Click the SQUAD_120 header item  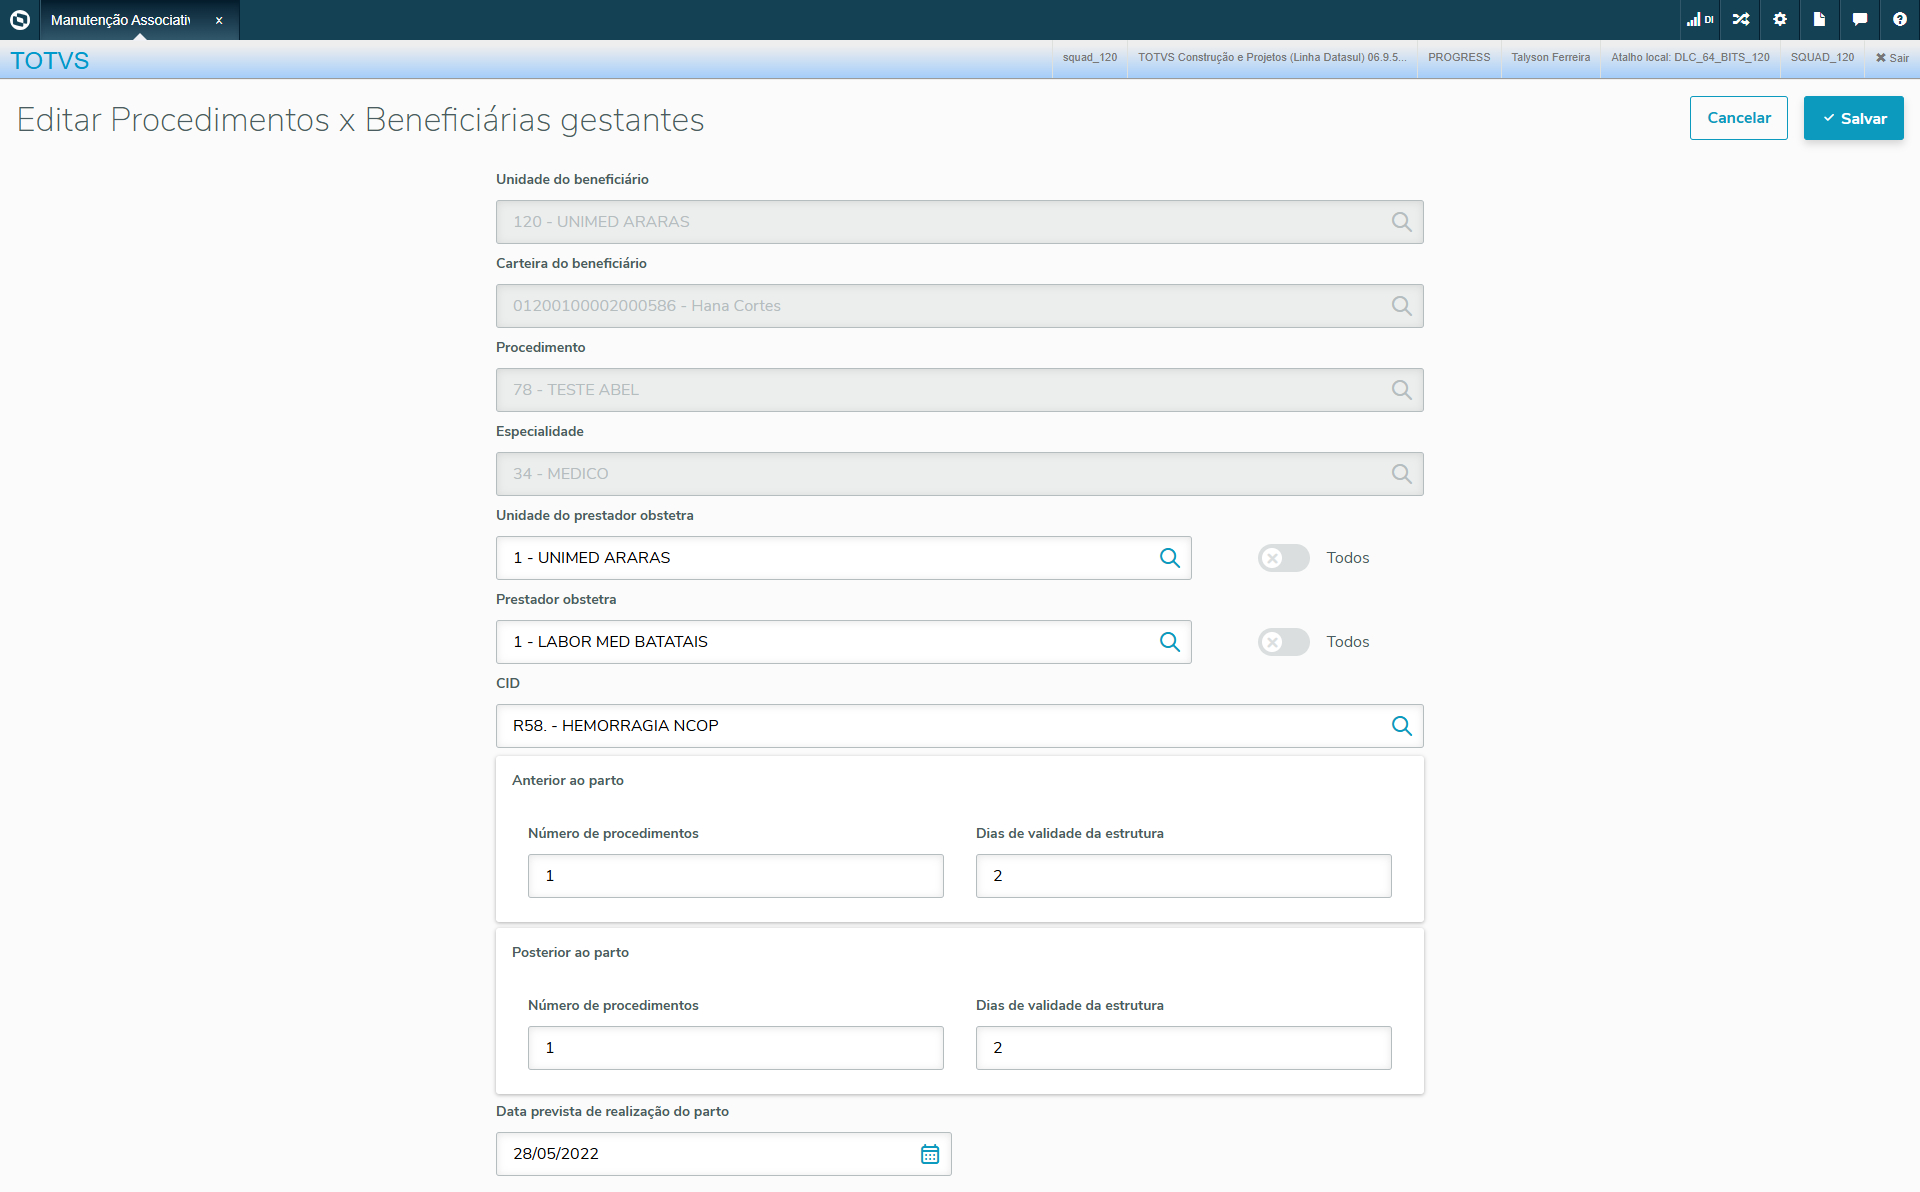(x=1821, y=57)
